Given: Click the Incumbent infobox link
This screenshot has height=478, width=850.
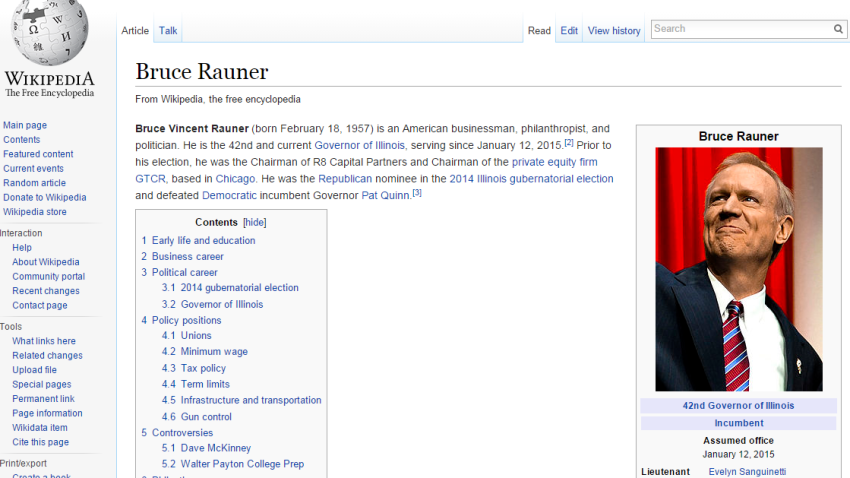Looking at the screenshot, I should [738, 423].
